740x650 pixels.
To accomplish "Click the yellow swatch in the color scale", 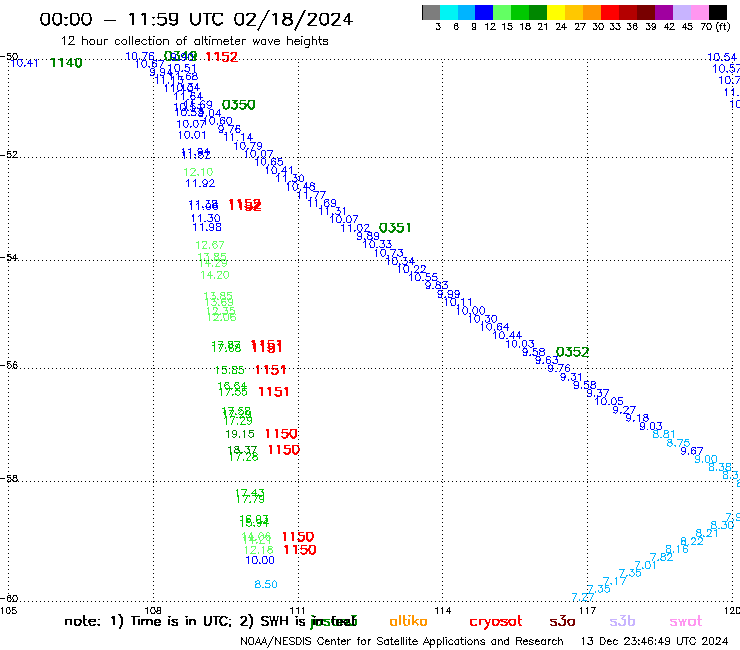I will click(556, 12).
